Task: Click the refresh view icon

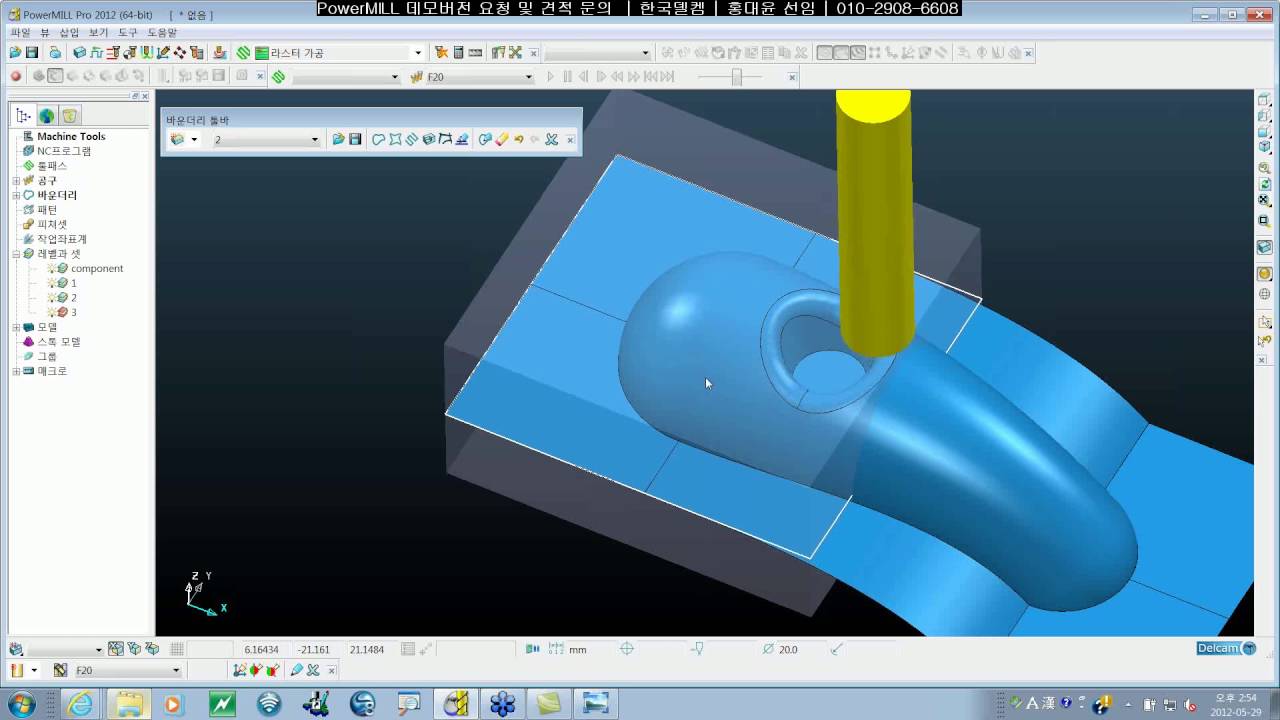Action: coord(1264,184)
